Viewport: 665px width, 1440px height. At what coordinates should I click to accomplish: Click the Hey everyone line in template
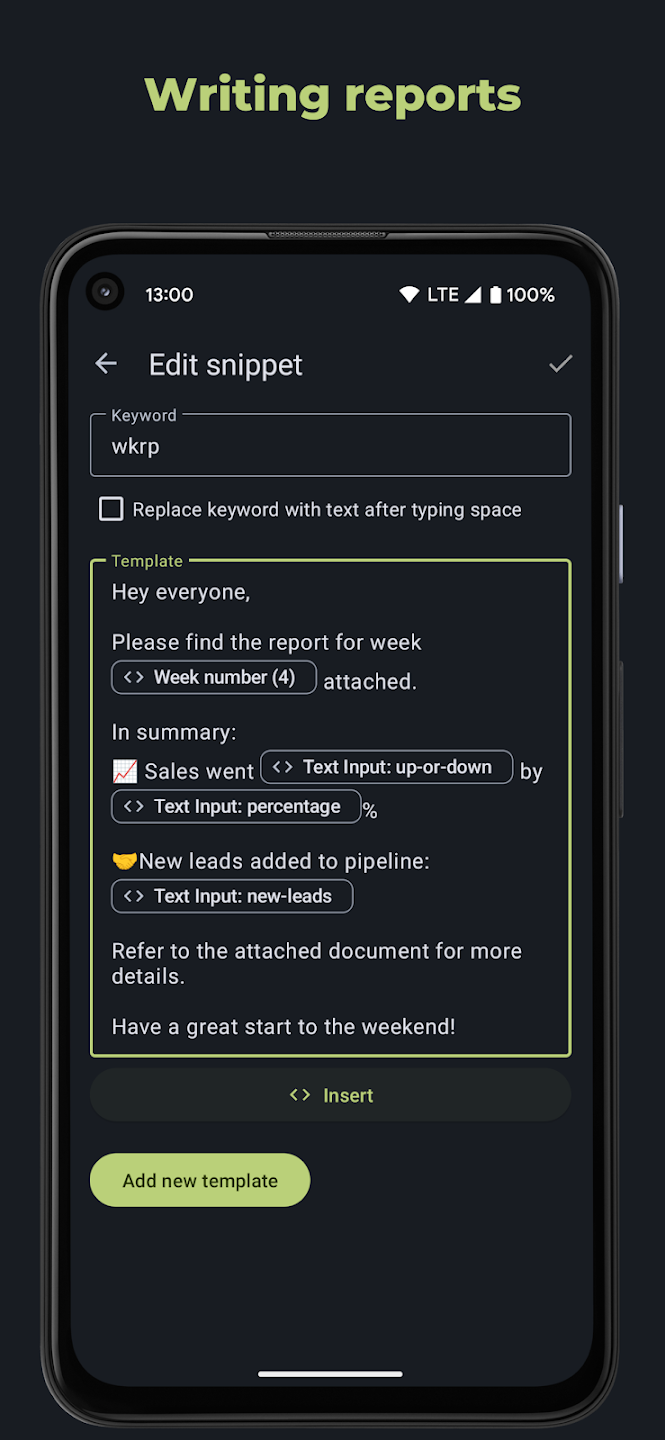[181, 592]
